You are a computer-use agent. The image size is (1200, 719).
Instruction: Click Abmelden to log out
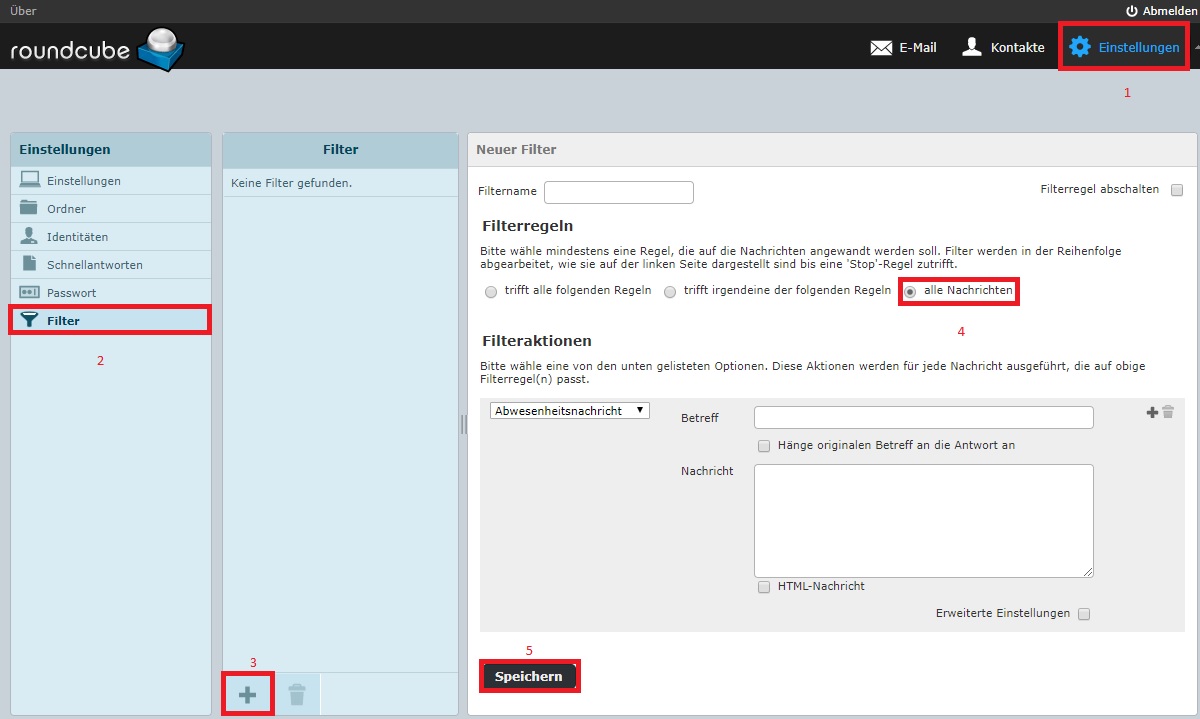[x=1160, y=11]
